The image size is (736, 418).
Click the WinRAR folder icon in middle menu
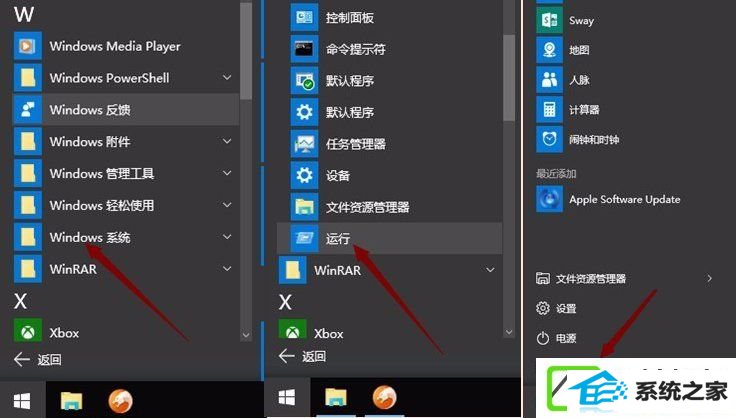292,270
